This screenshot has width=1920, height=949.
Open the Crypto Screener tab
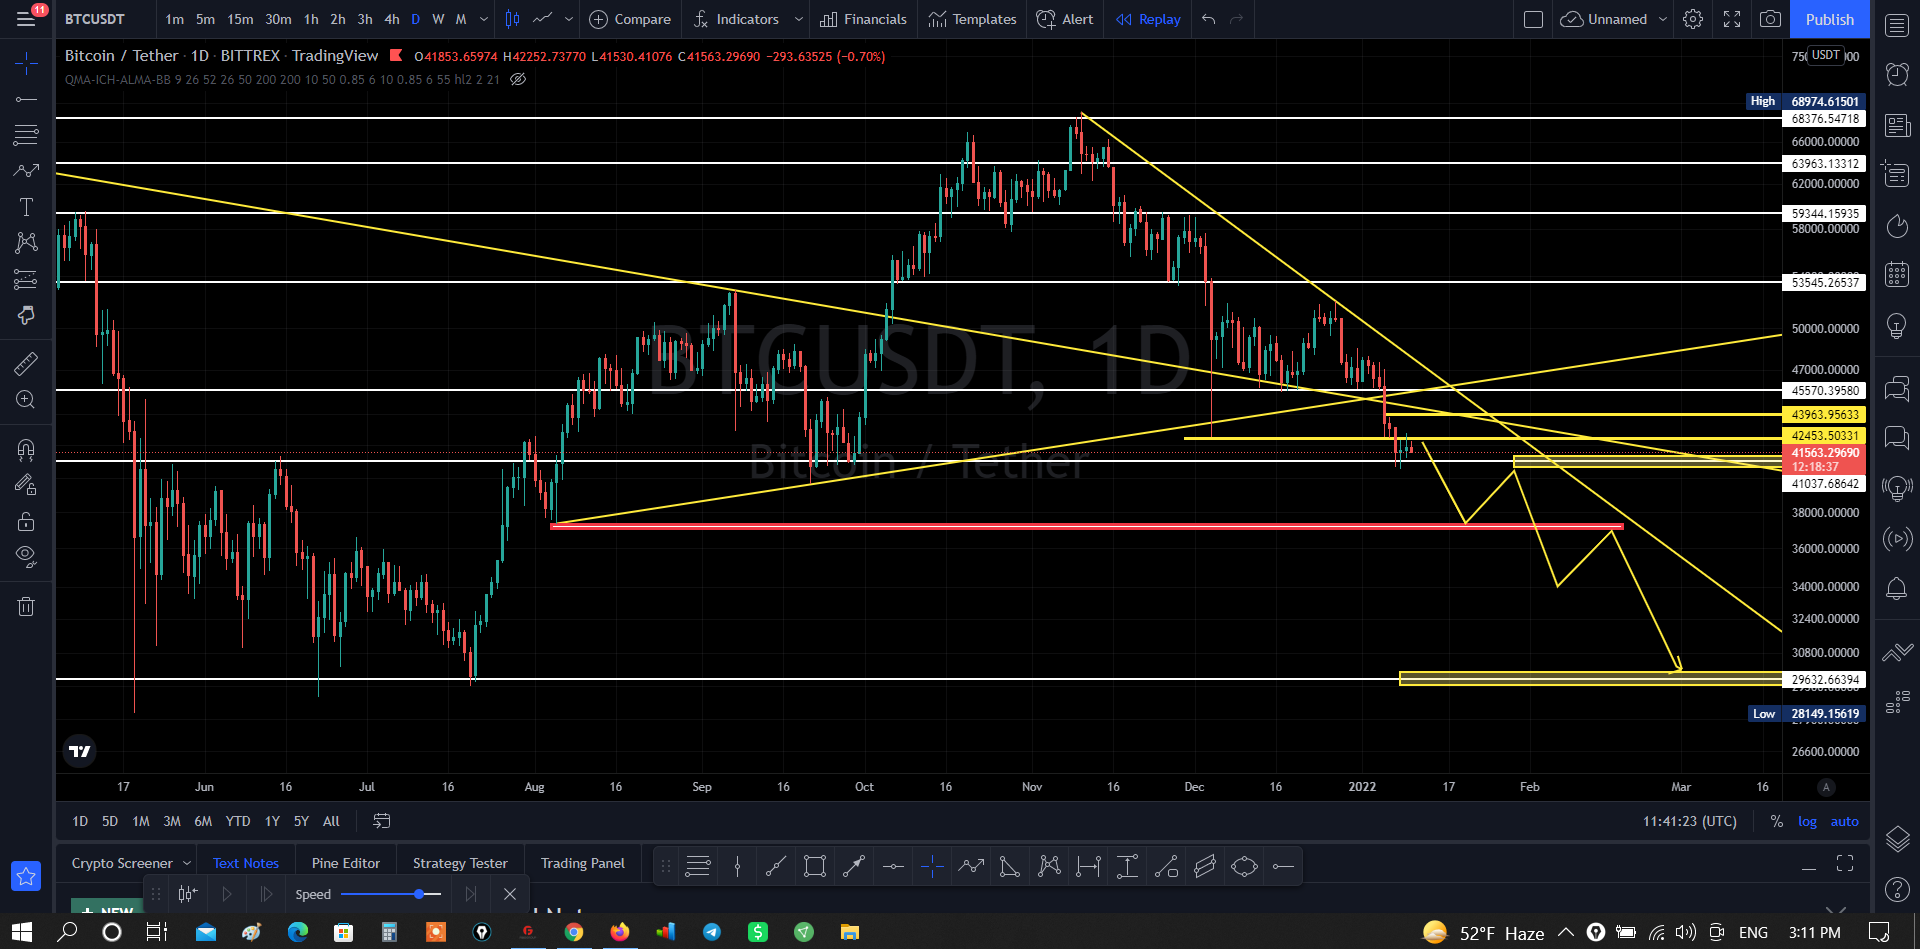click(x=122, y=863)
